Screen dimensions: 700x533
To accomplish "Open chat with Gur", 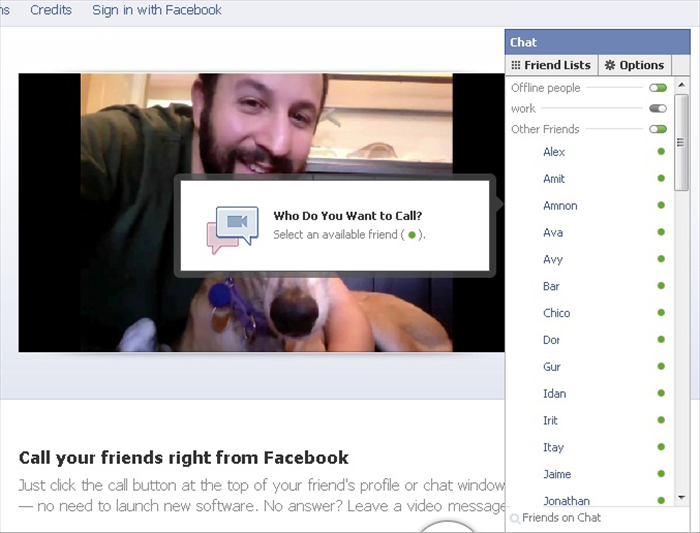I will click(x=552, y=366).
